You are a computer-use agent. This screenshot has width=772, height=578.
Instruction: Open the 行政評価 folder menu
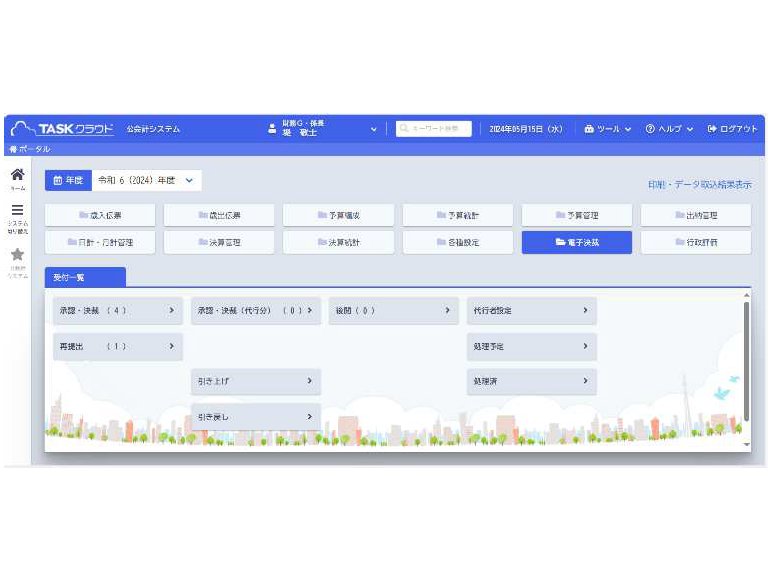click(x=696, y=242)
